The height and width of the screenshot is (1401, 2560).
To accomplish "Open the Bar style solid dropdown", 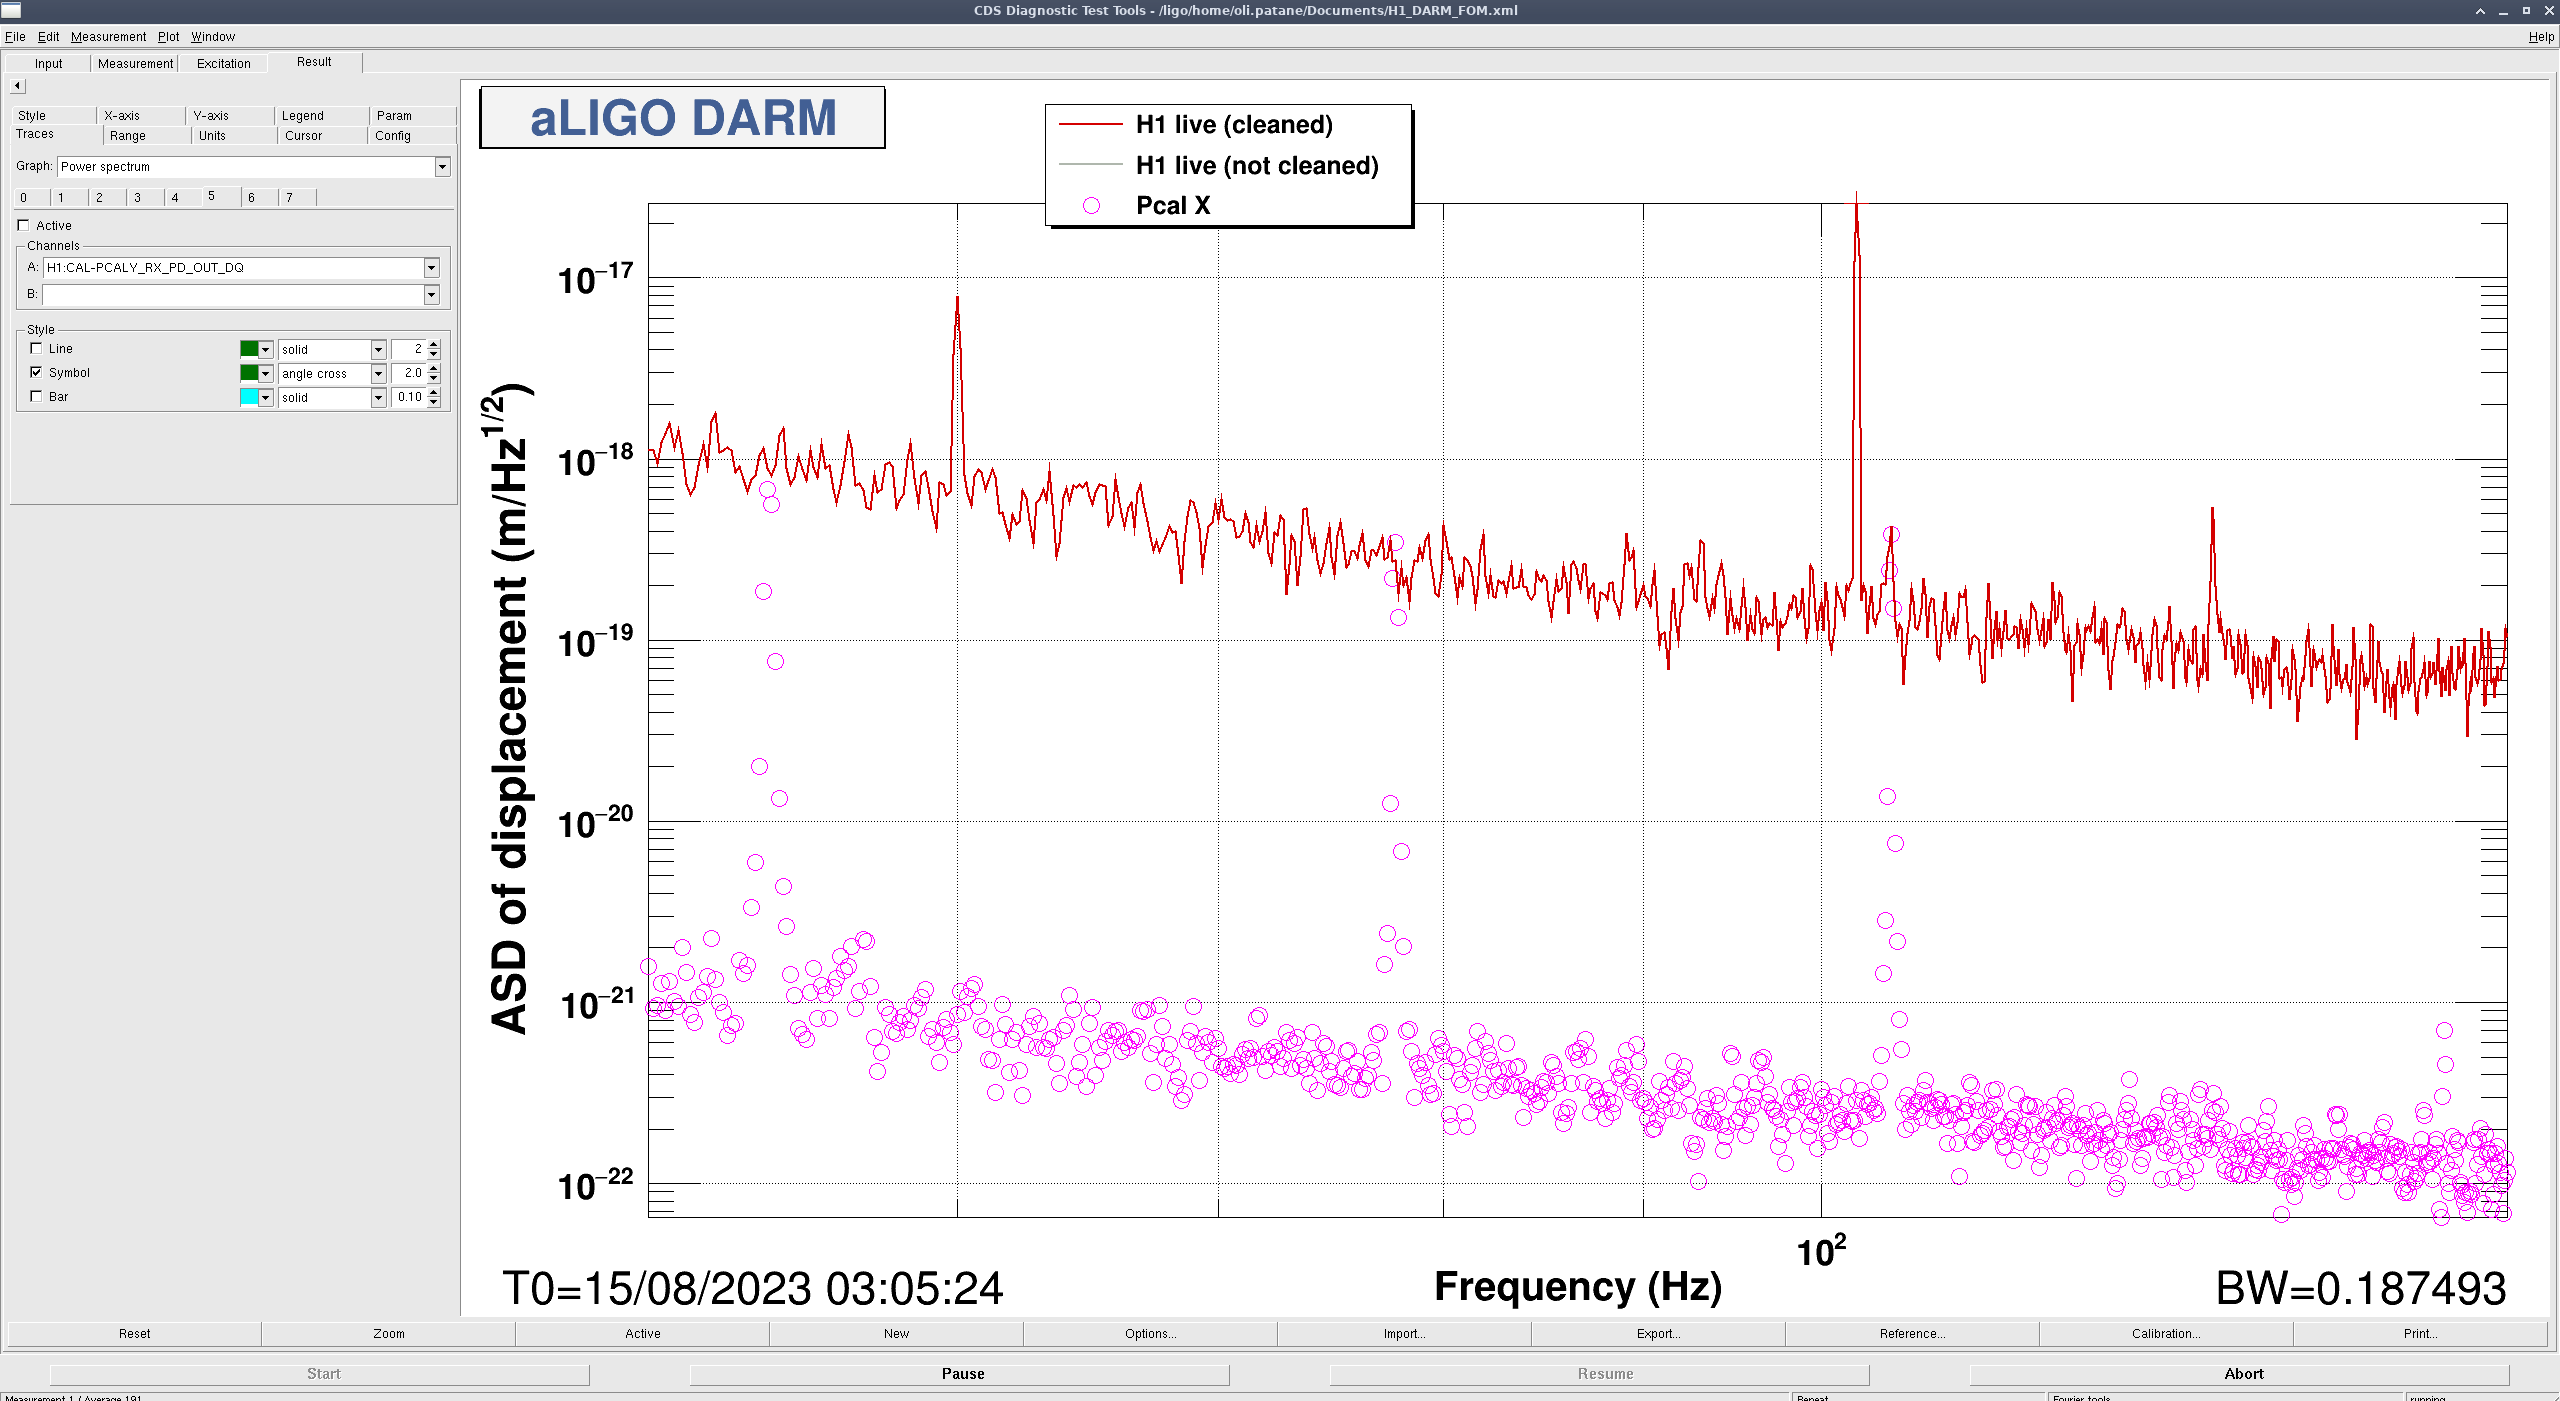I will (379, 398).
